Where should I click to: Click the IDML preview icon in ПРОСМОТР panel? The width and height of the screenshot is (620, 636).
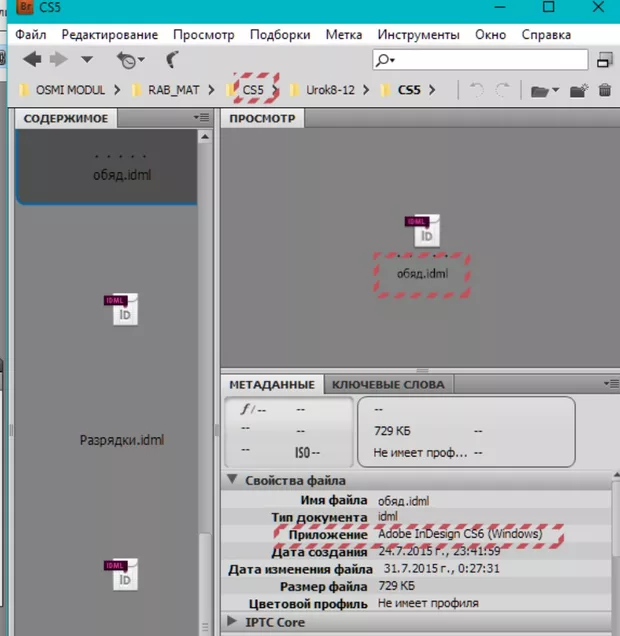pos(423,230)
